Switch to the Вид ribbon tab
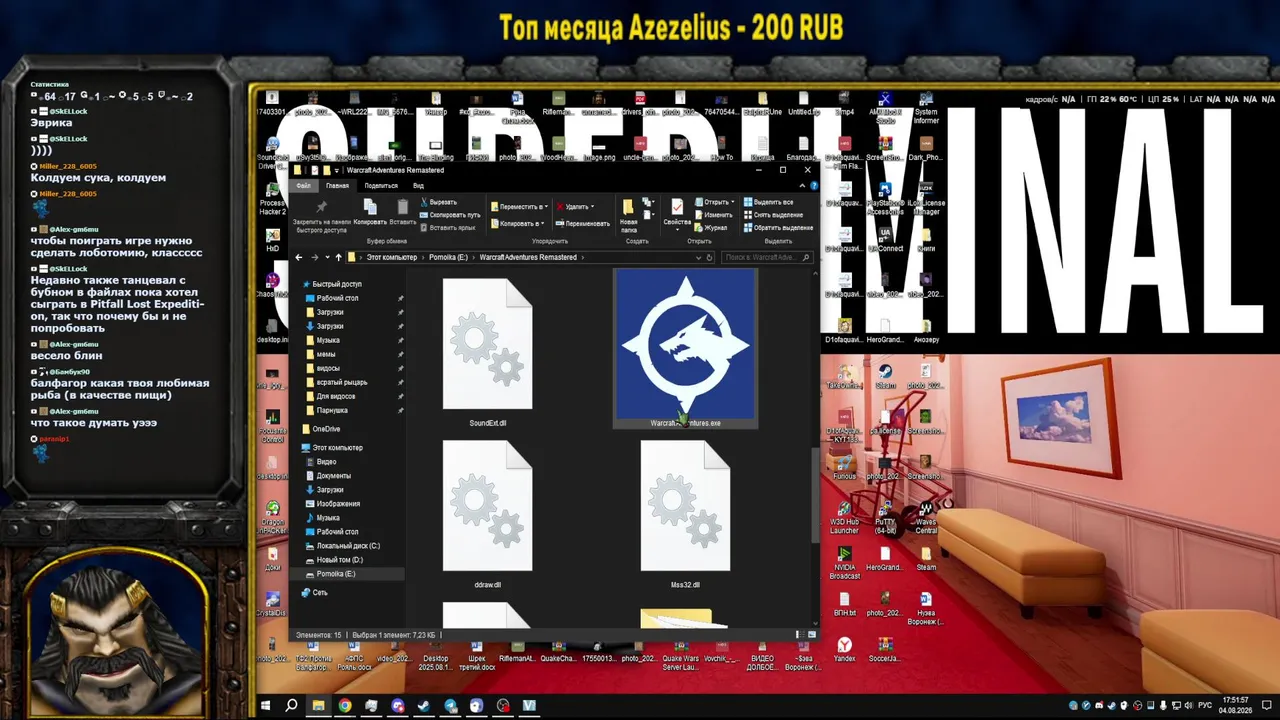 point(419,186)
